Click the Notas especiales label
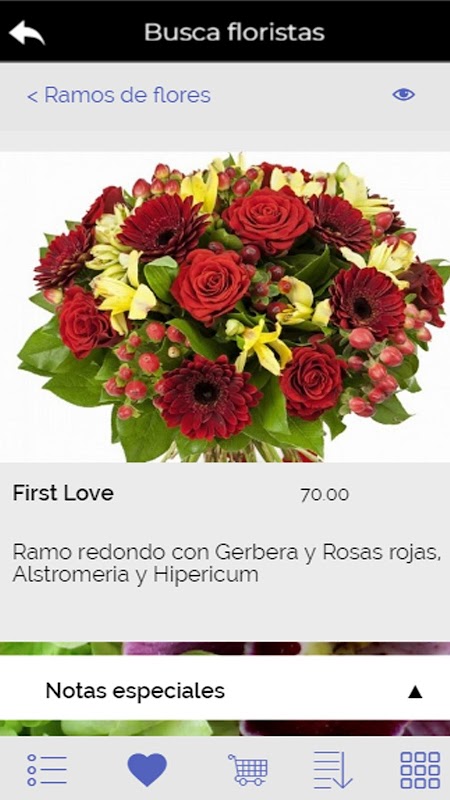Screen dimensions: 450x800 pos(135,691)
